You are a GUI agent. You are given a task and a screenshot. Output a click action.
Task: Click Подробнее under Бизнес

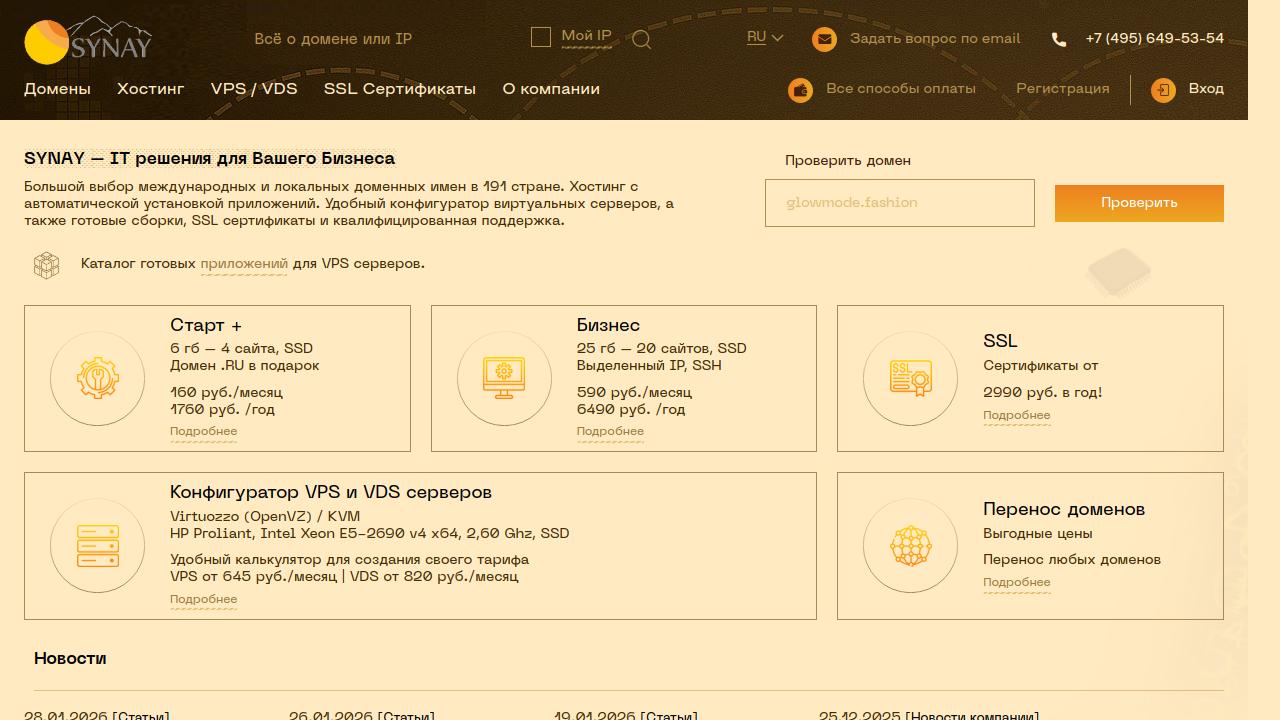[610, 432]
